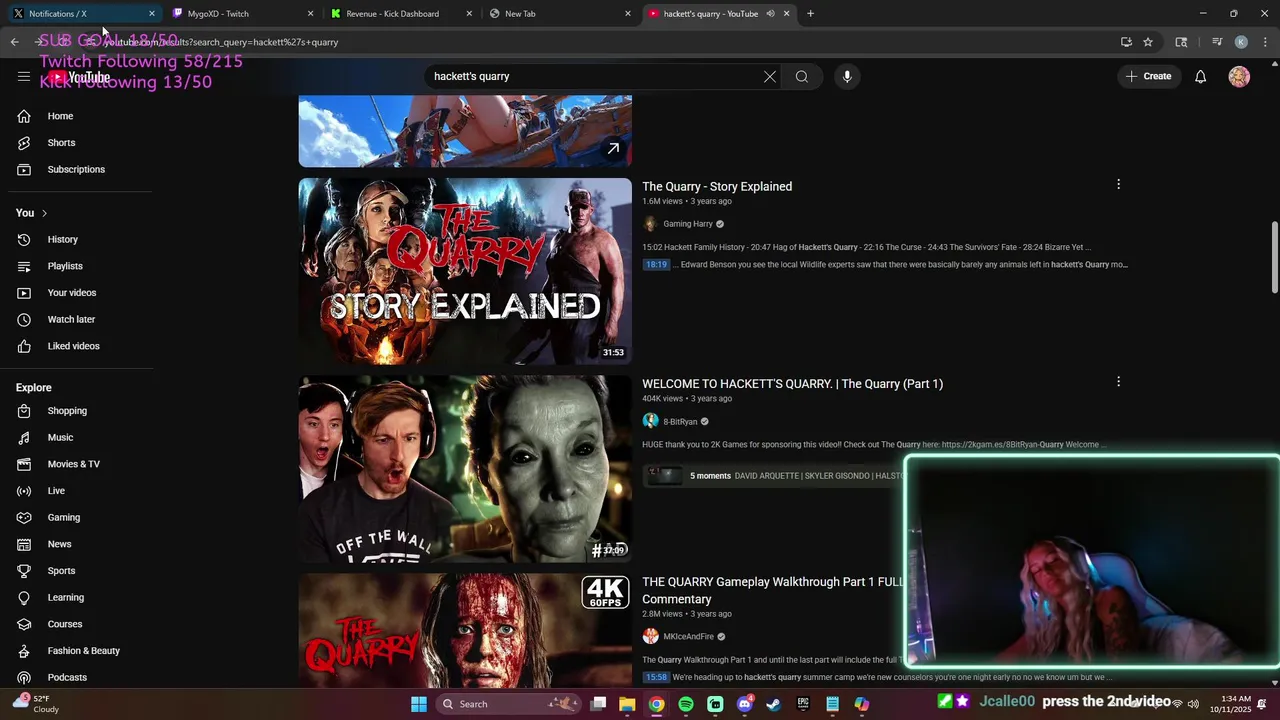Viewport: 1280px width, 720px height.
Task: Open YouTube notifications bell
Action: tap(1200, 77)
